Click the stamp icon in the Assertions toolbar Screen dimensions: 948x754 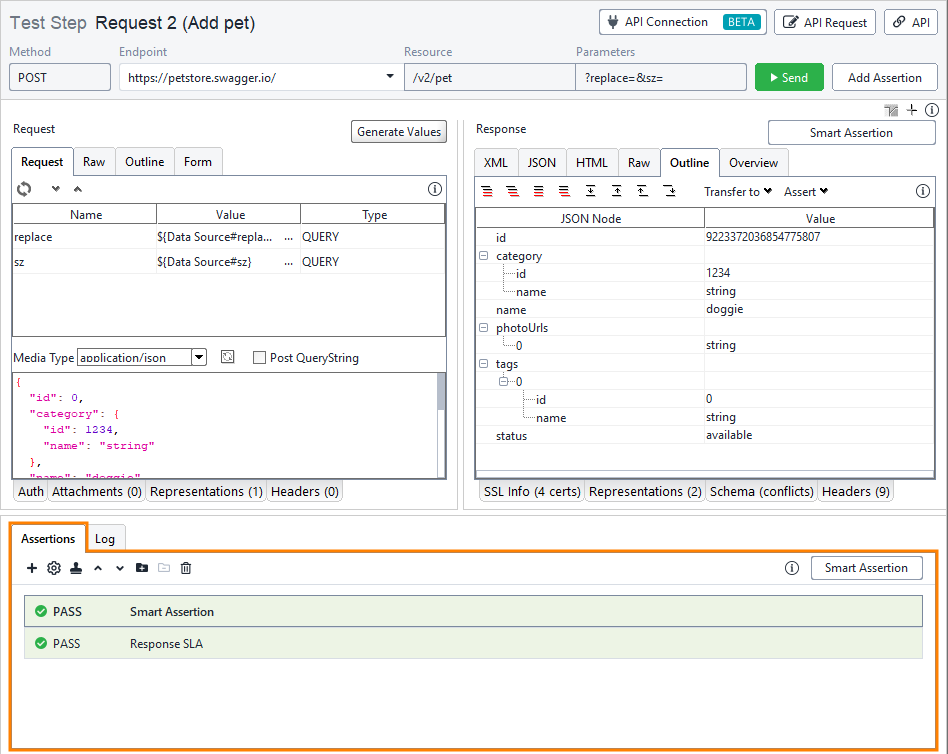76,568
